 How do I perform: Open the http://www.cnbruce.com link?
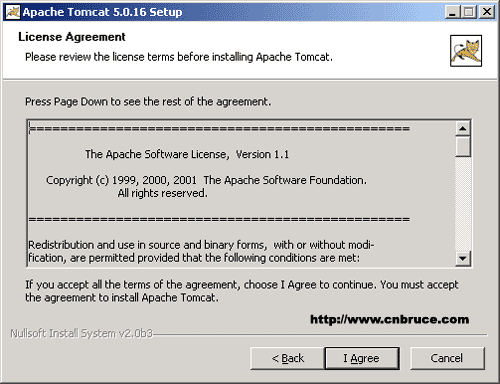point(390,320)
